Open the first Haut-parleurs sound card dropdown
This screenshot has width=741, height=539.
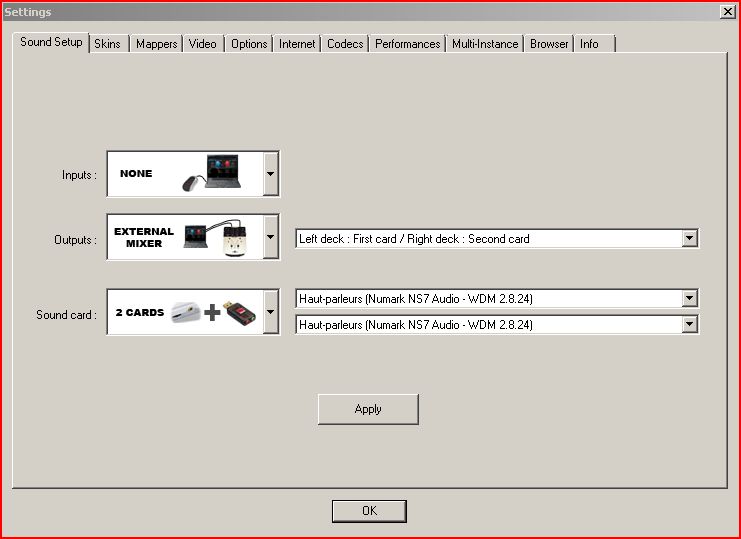click(x=688, y=299)
